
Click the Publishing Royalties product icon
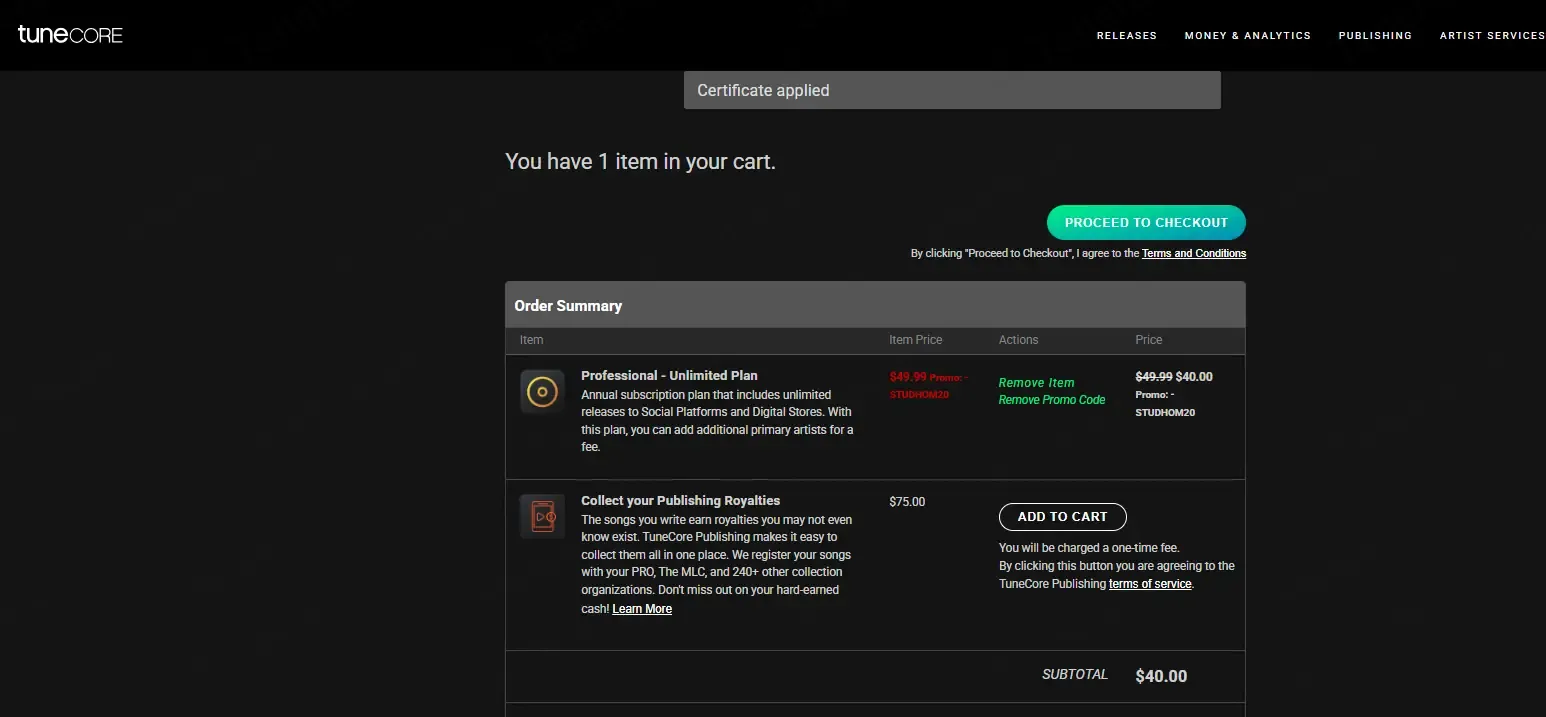click(542, 516)
